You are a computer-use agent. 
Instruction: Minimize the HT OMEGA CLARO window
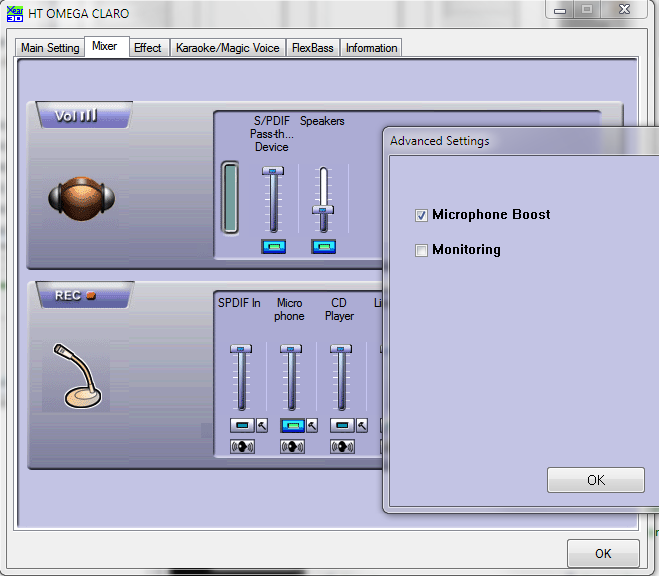560,10
